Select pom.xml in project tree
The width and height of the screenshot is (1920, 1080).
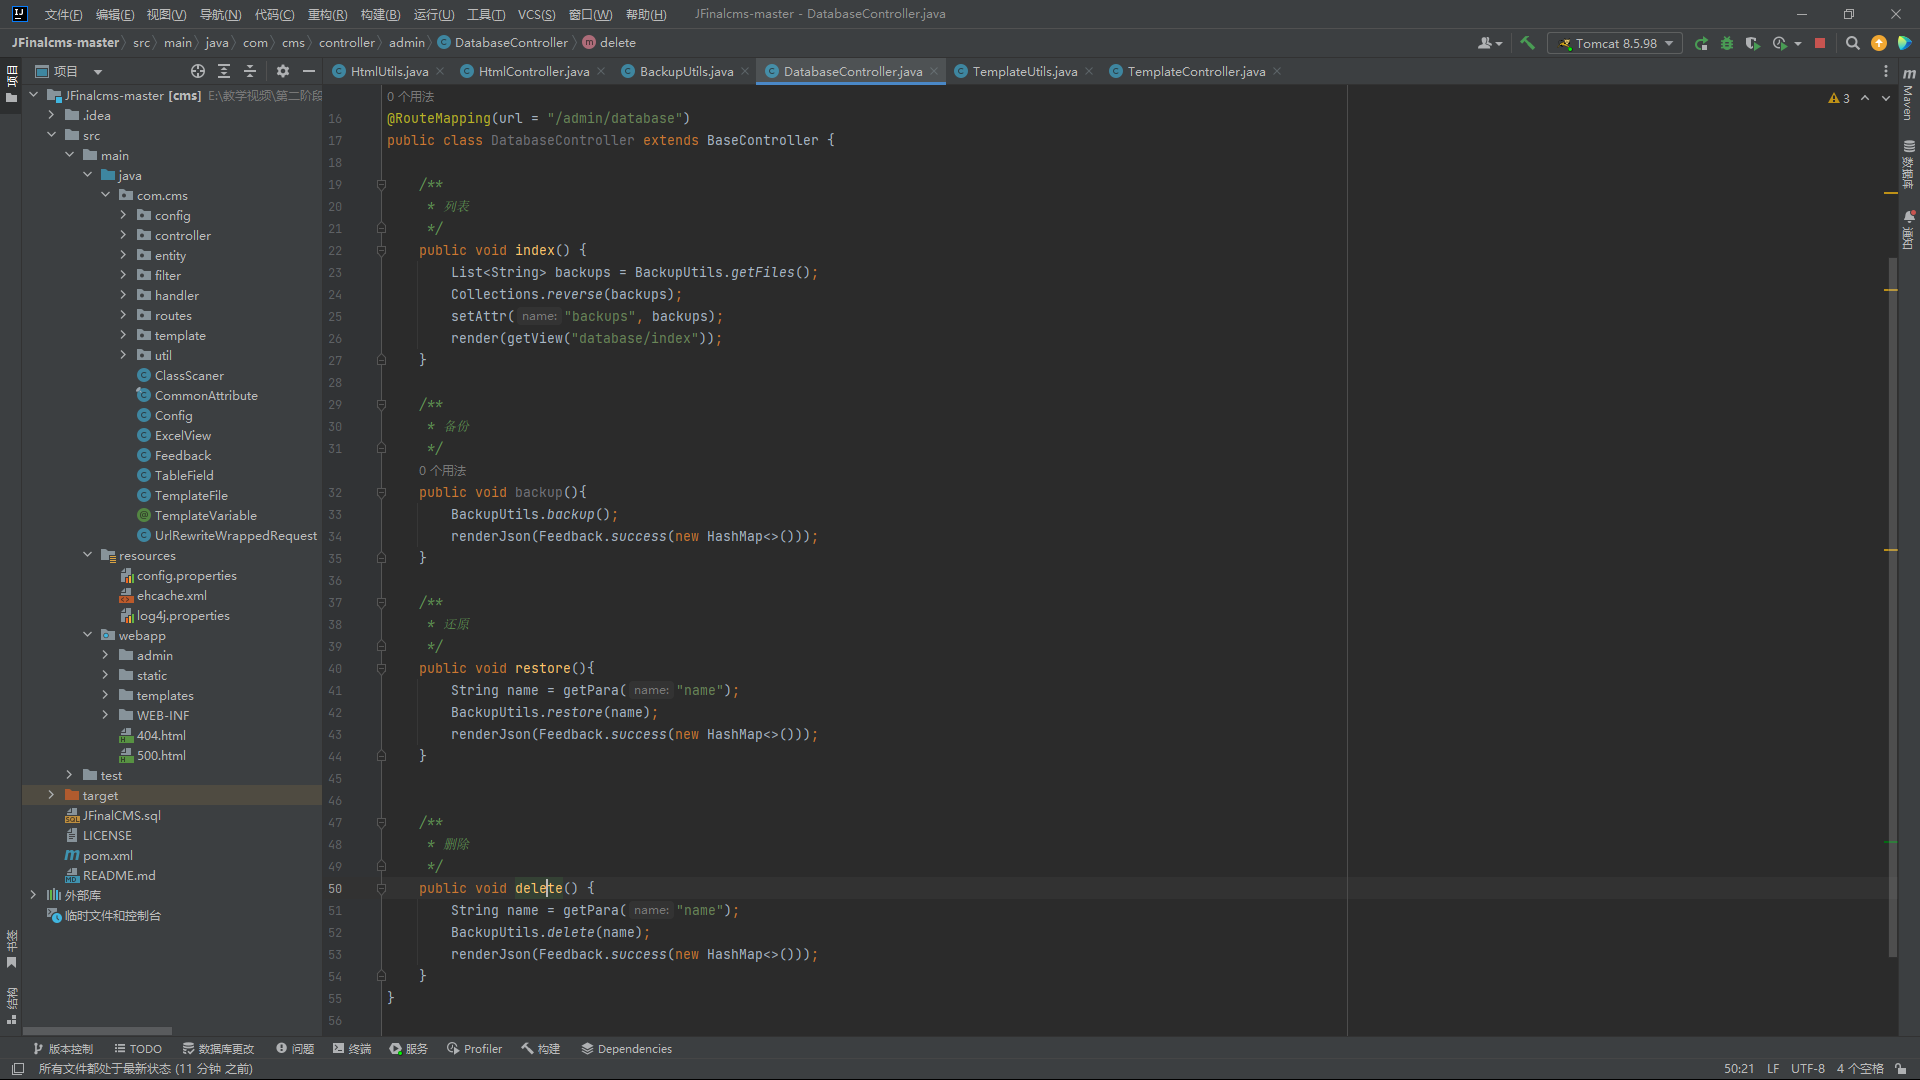tap(107, 855)
